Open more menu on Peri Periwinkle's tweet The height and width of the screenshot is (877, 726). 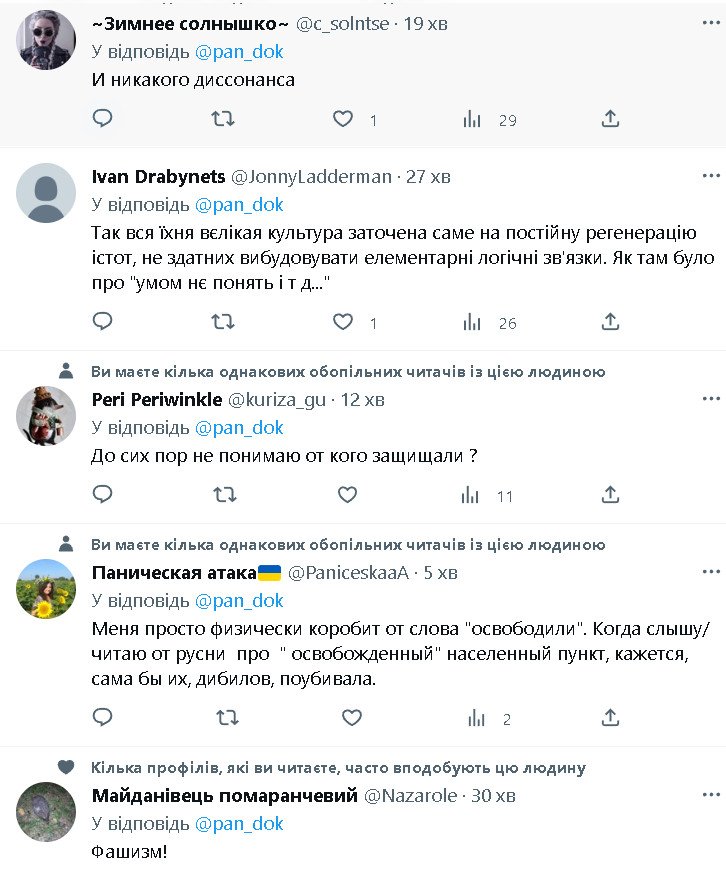710,399
